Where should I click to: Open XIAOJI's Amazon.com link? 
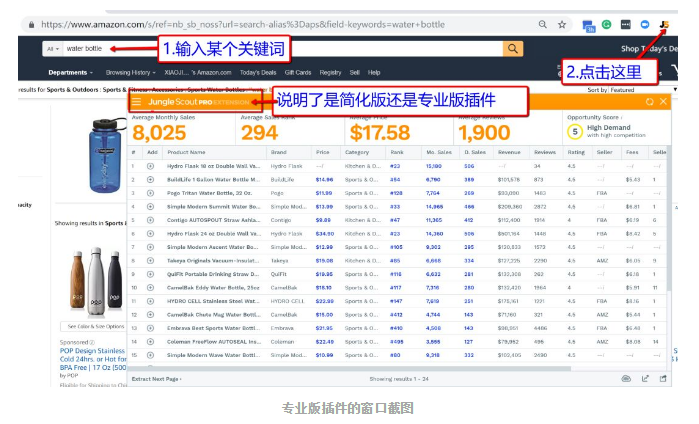pyautogui.click(x=198, y=72)
